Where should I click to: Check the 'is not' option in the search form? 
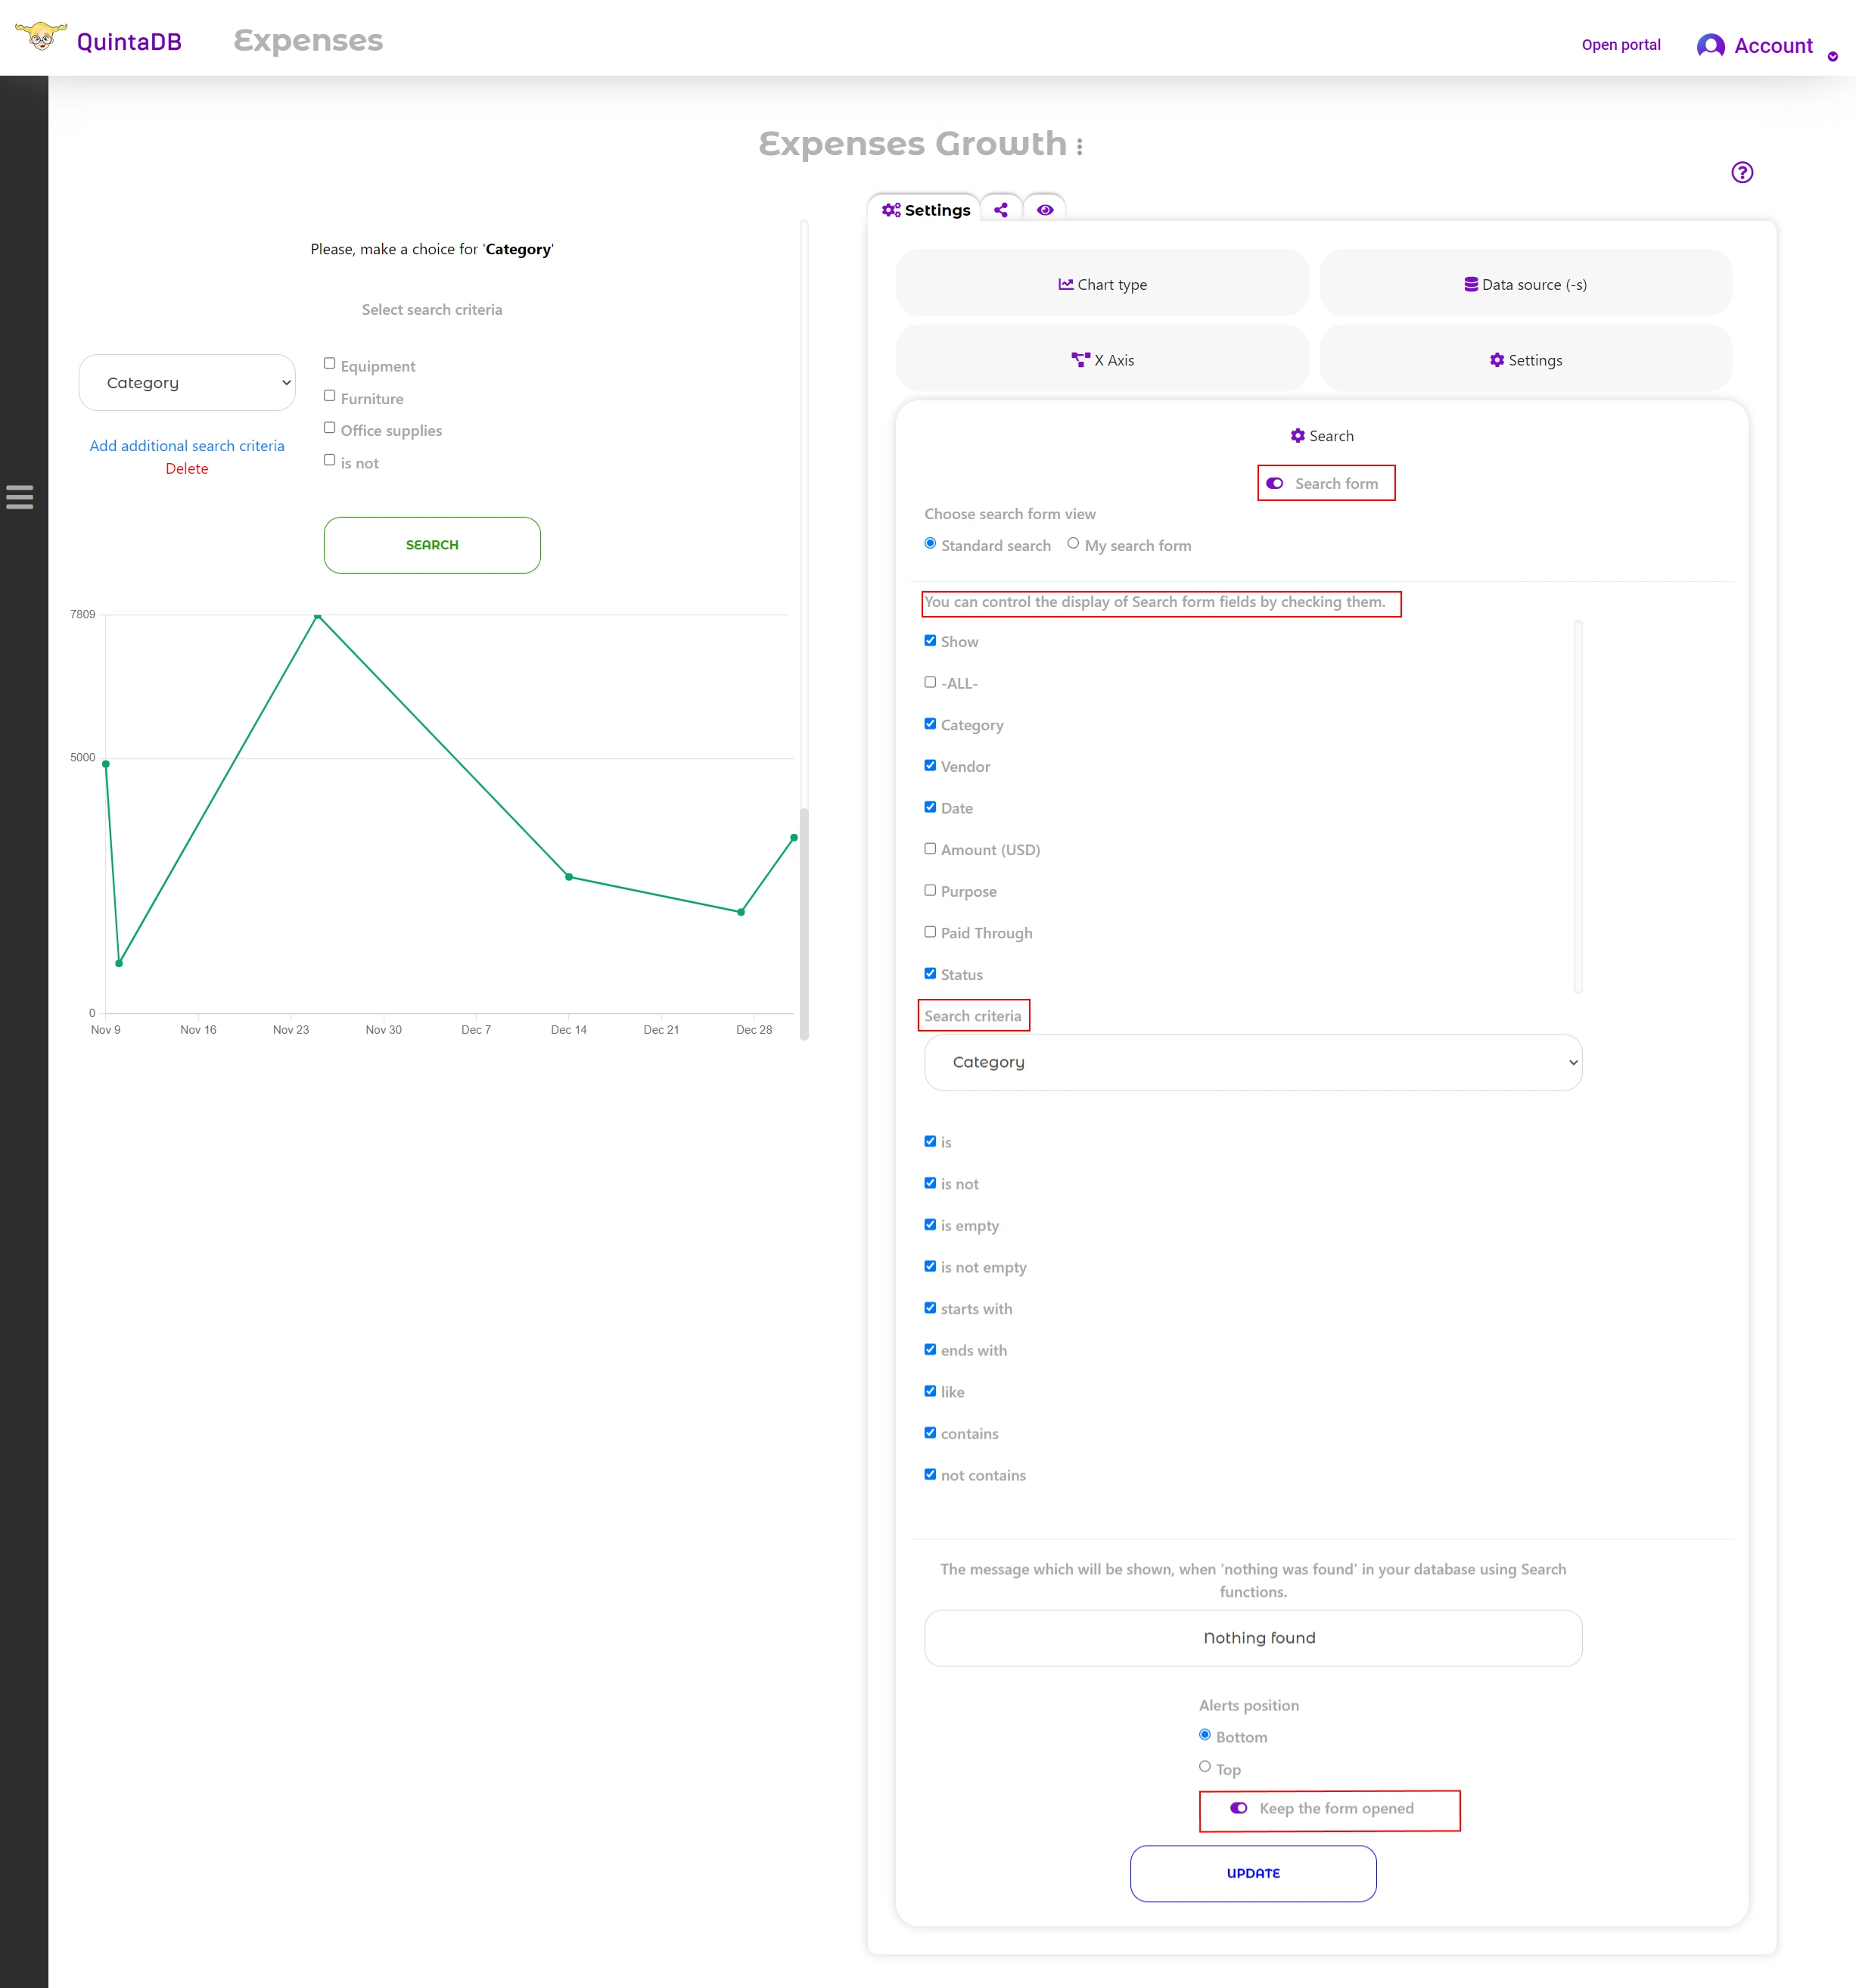329,460
